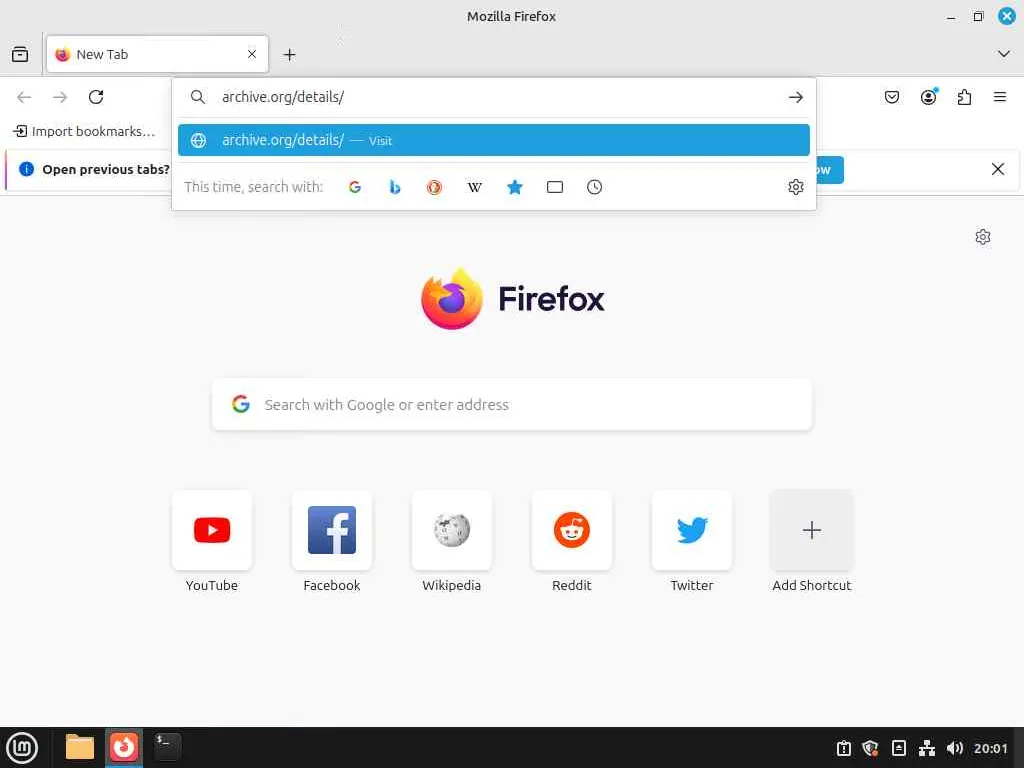Click the 20:01 clock
Viewport: 1024px width, 768px height.
click(x=990, y=748)
